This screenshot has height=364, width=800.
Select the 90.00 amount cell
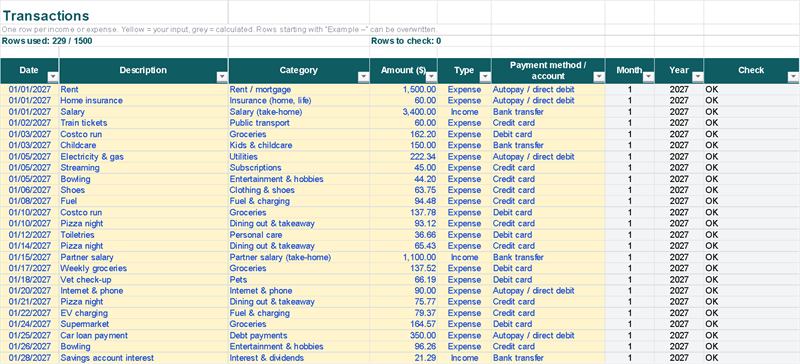click(x=404, y=290)
